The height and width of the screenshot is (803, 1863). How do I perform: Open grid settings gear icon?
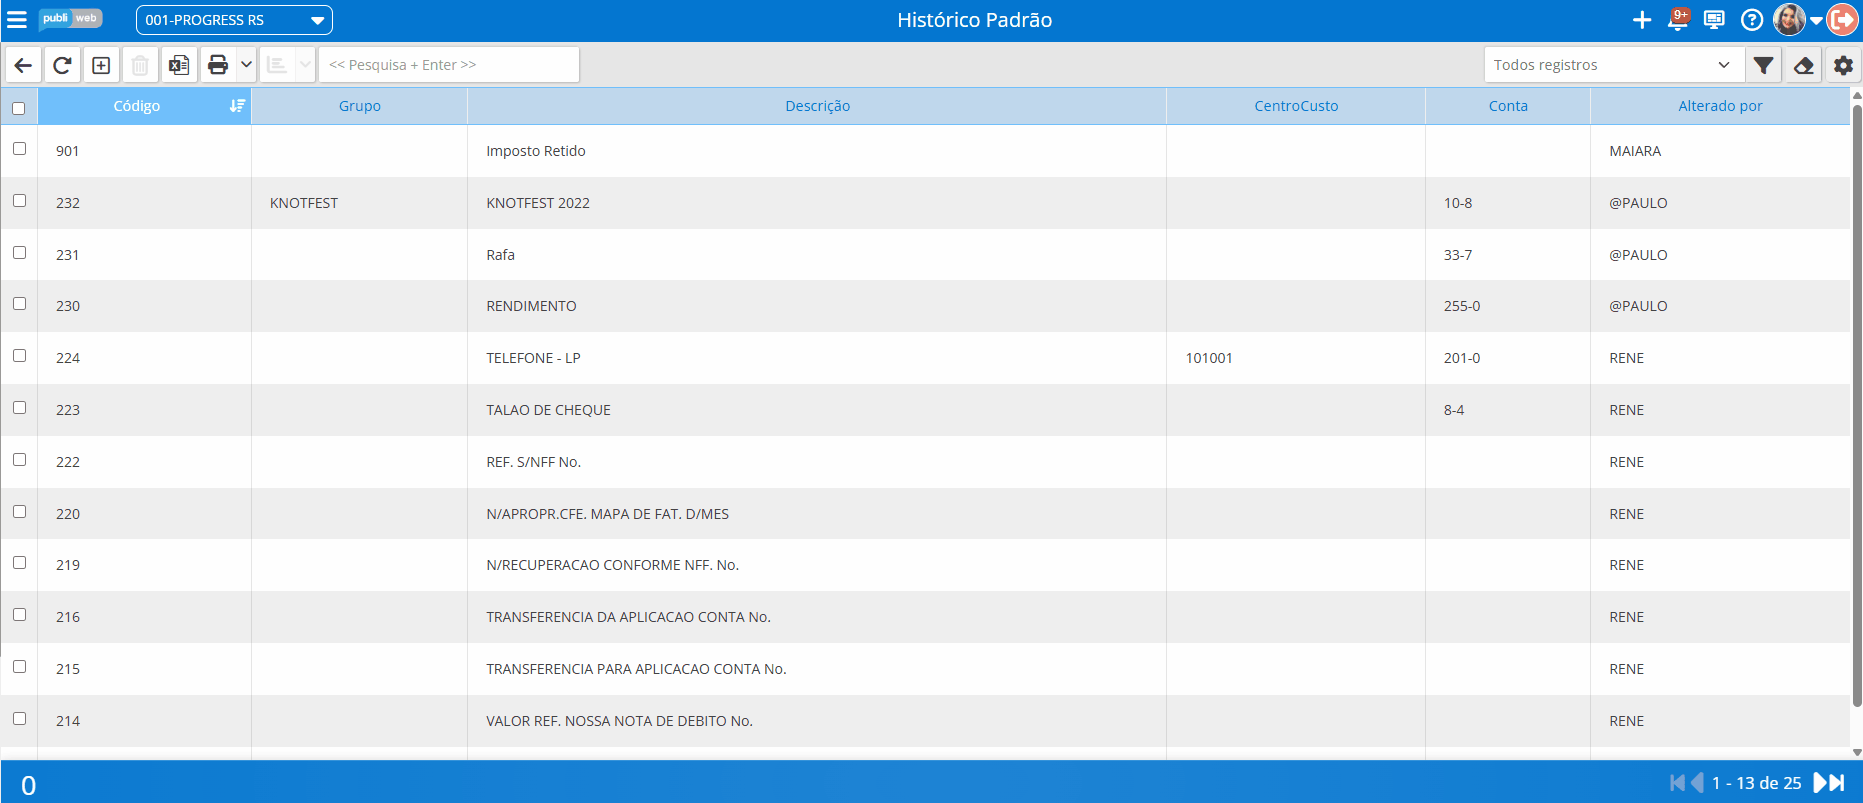1843,65
